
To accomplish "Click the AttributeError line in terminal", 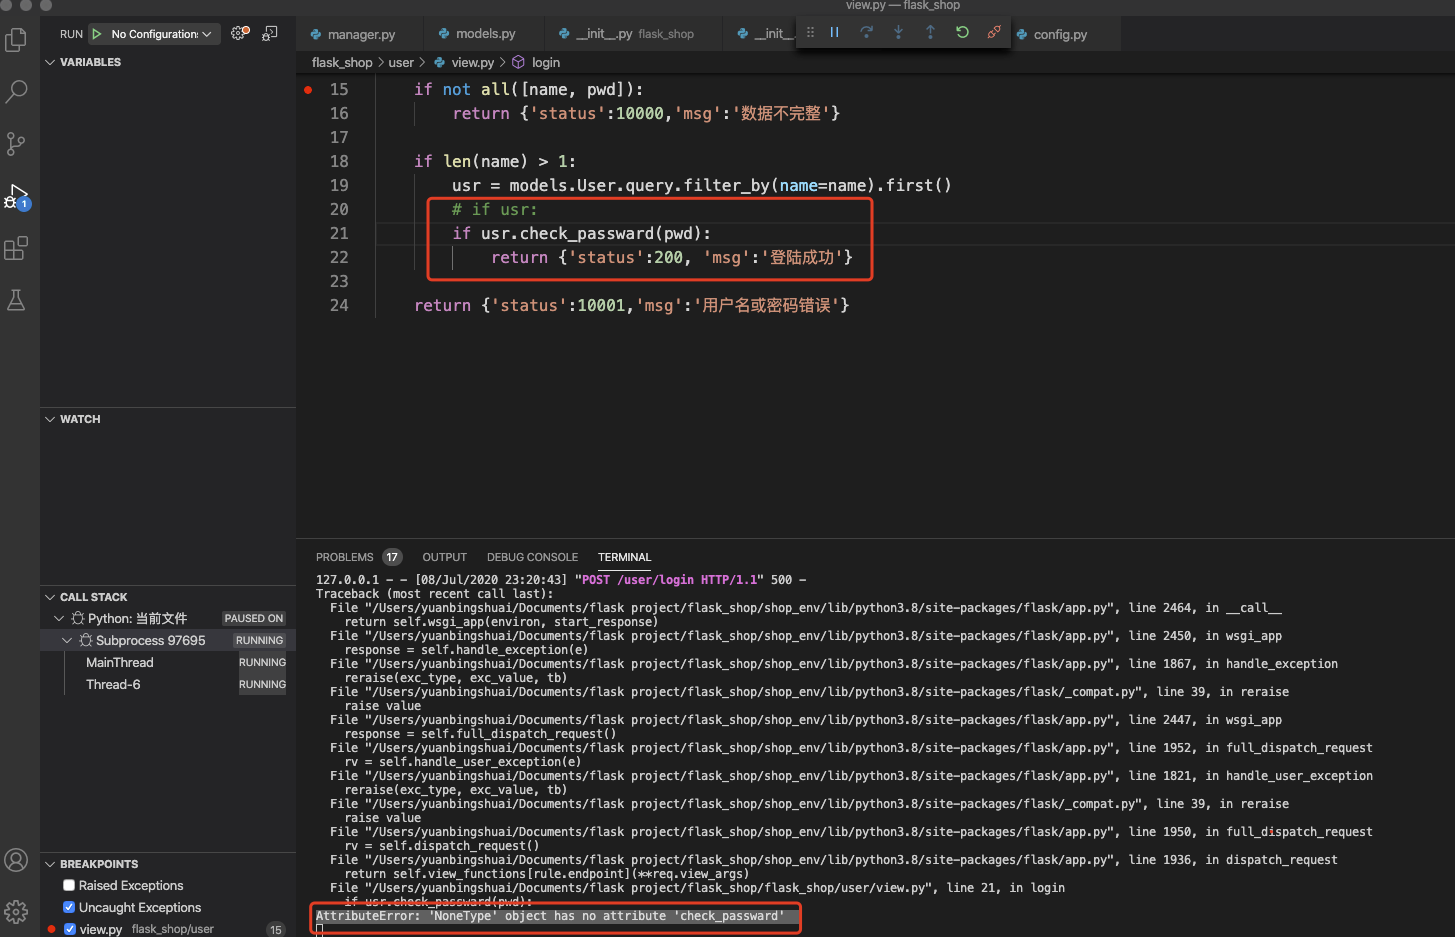I will point(550,916).
